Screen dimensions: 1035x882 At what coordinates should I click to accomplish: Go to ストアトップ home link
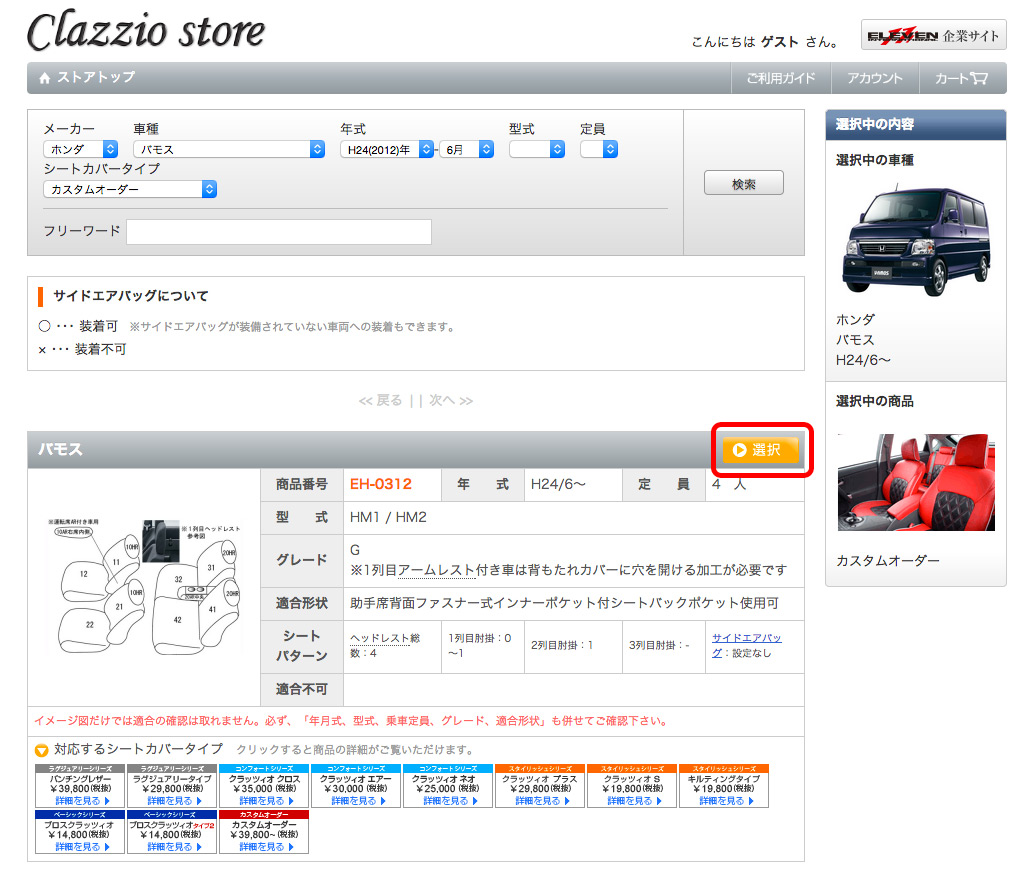click(87, 77)
